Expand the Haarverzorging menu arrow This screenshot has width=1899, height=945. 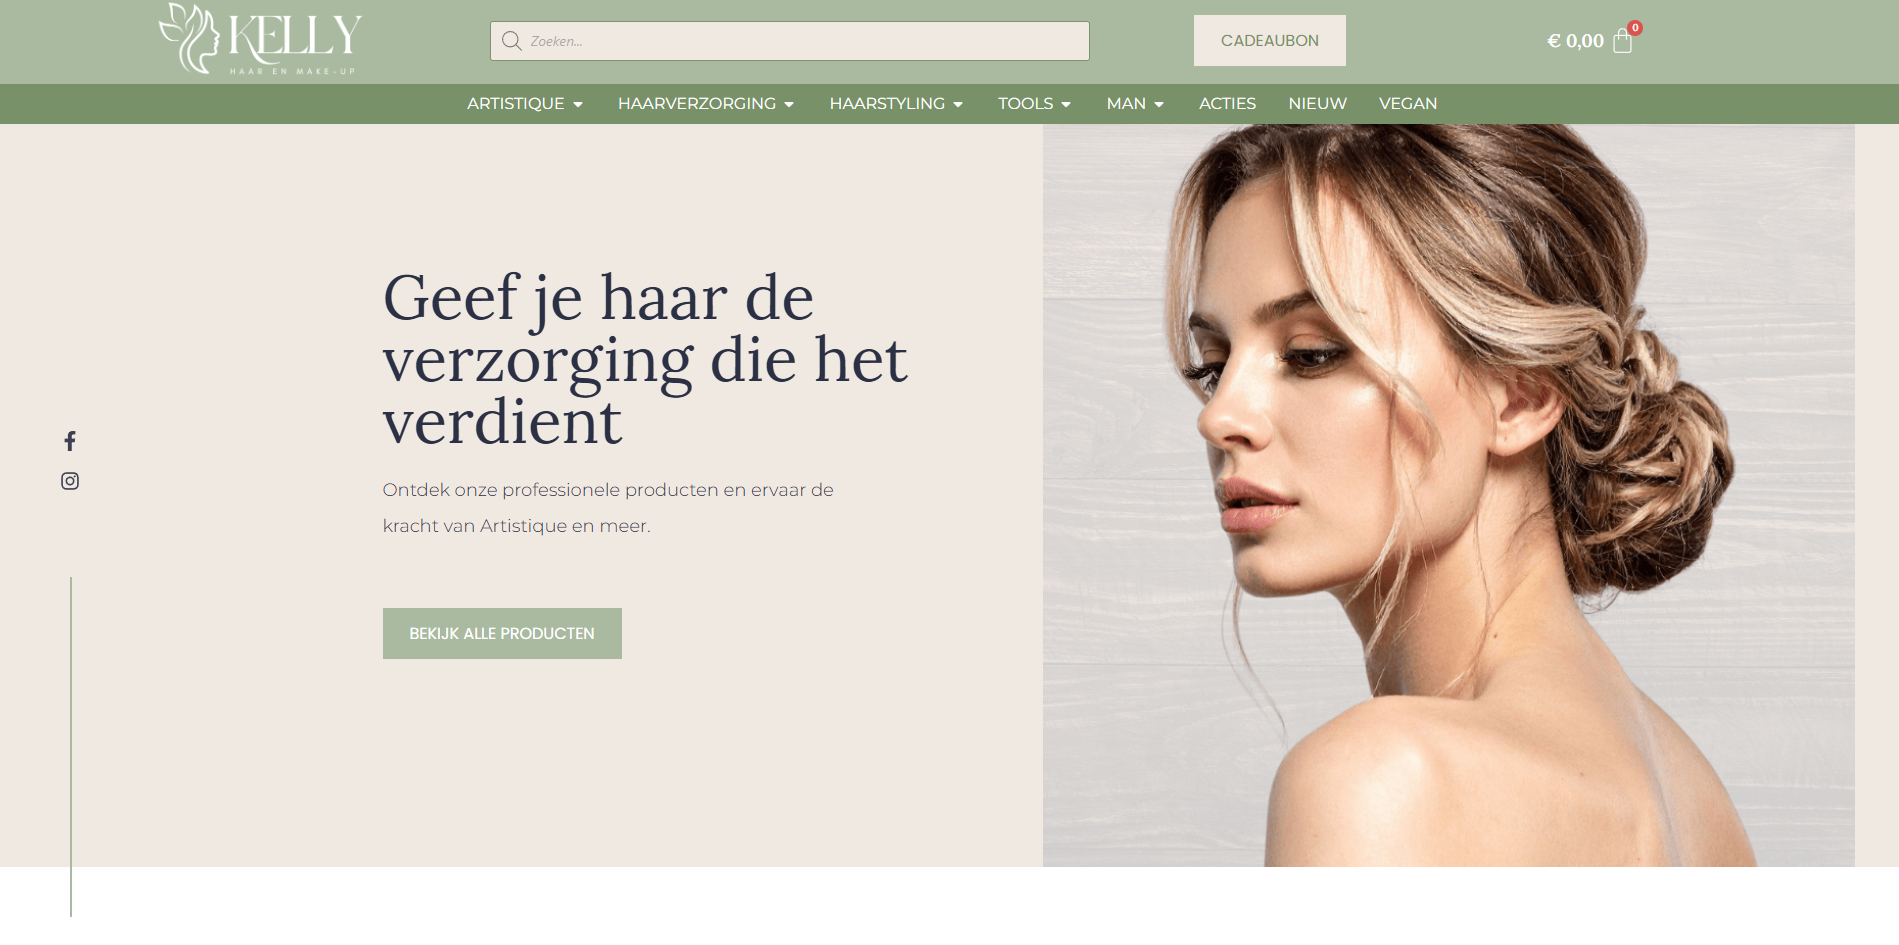click(789, 104)
